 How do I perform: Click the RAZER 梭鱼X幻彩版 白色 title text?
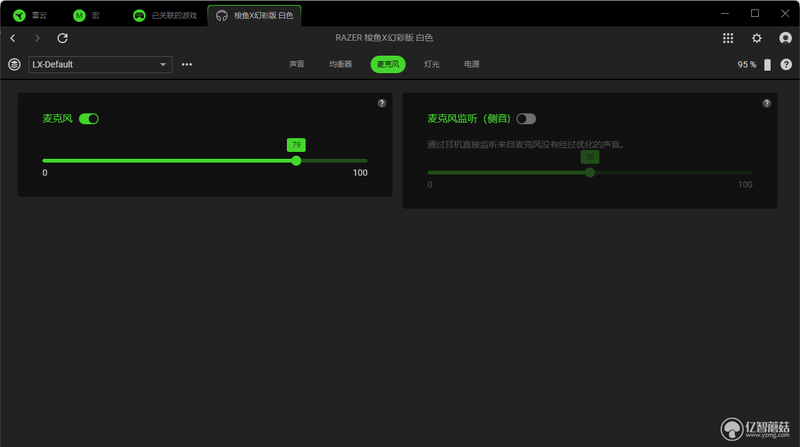pos(384,38)
